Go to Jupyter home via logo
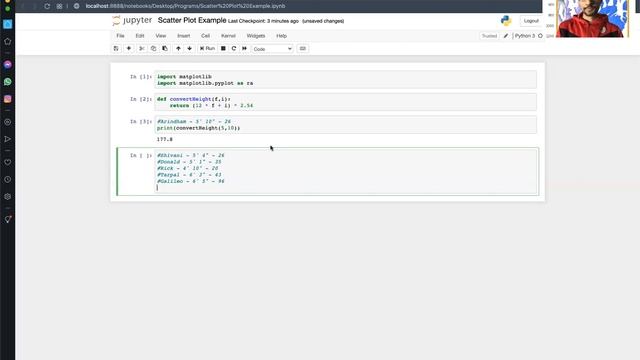 pyautogui.click(x=132, y=20)
